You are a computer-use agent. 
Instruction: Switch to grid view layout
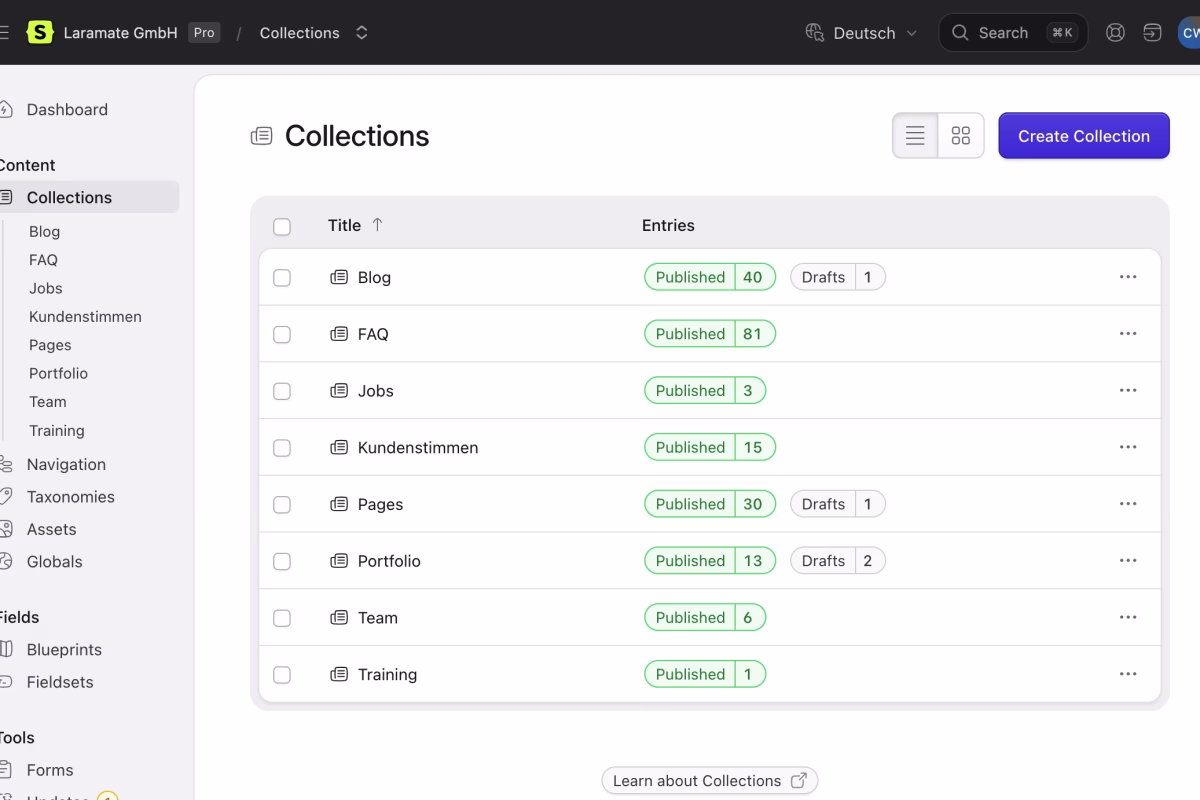click(961, 136)
